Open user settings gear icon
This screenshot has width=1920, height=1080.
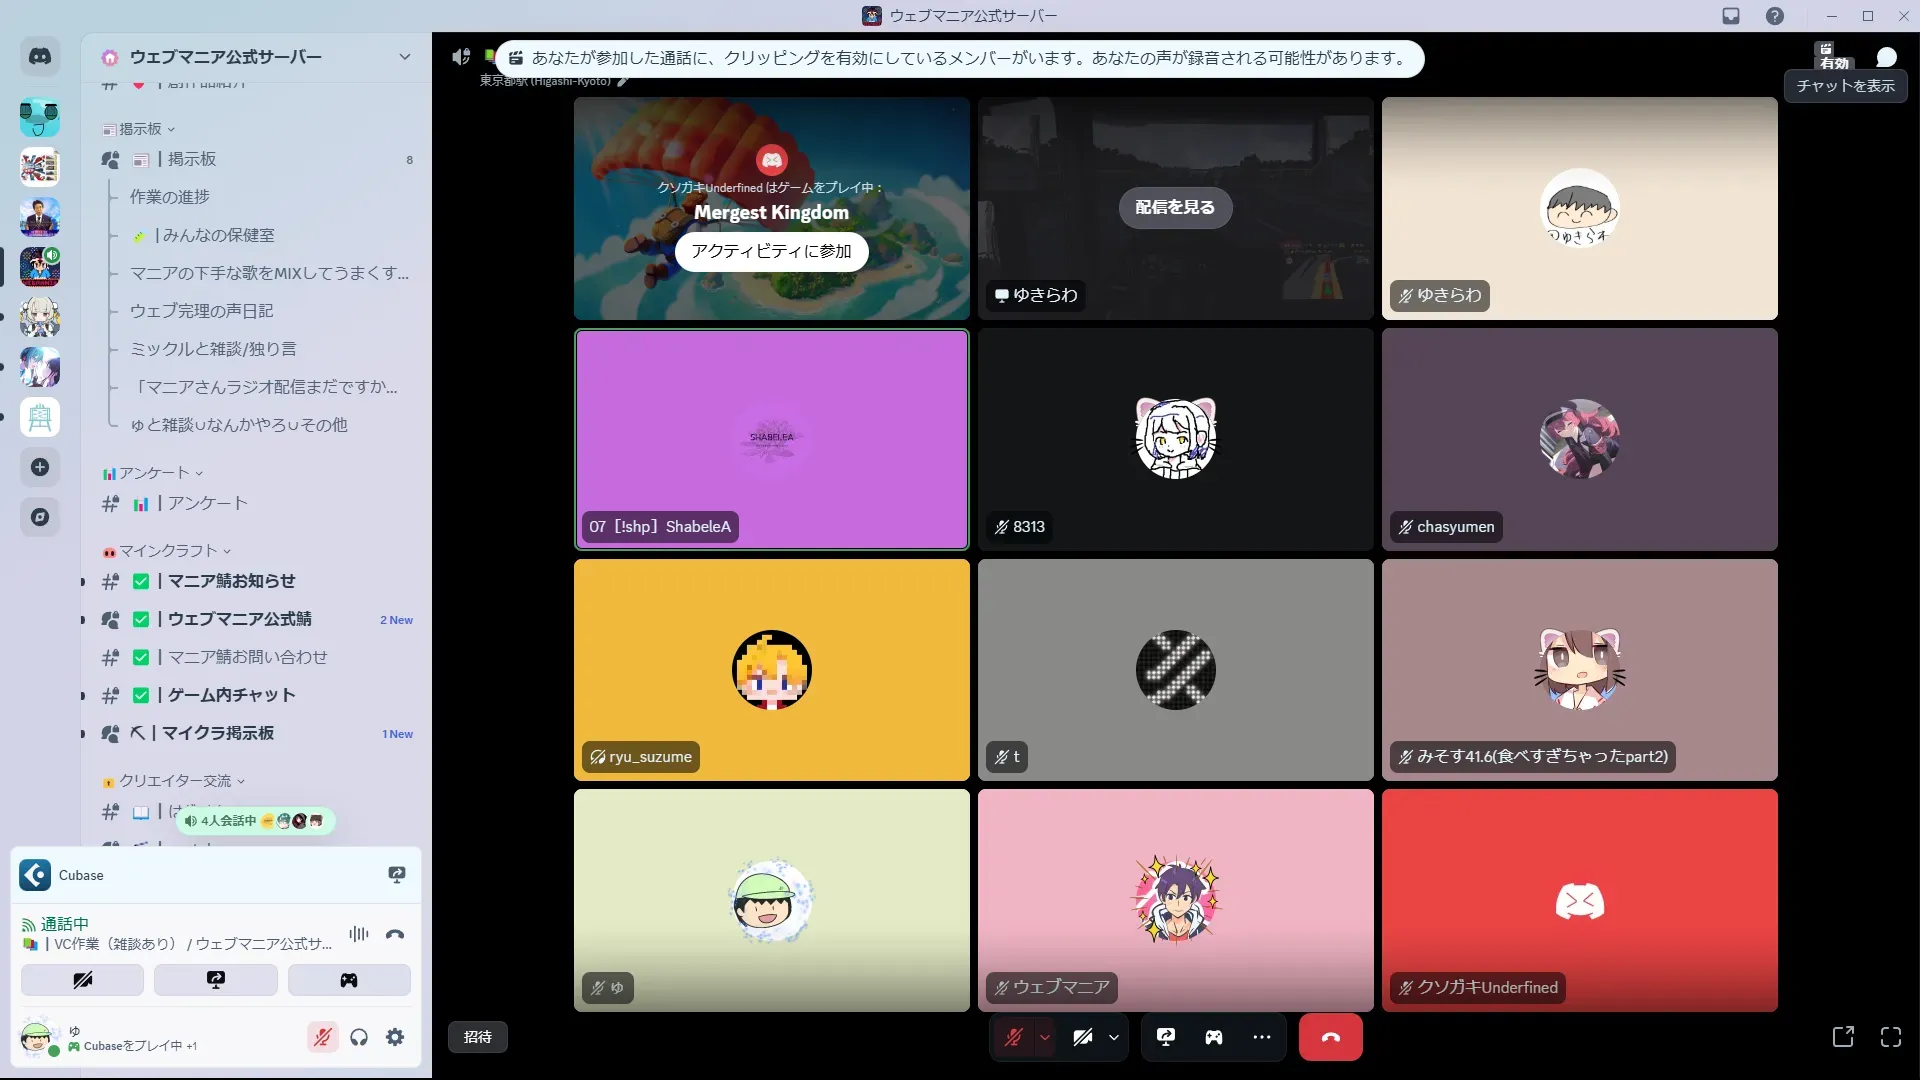point(395,1037)
